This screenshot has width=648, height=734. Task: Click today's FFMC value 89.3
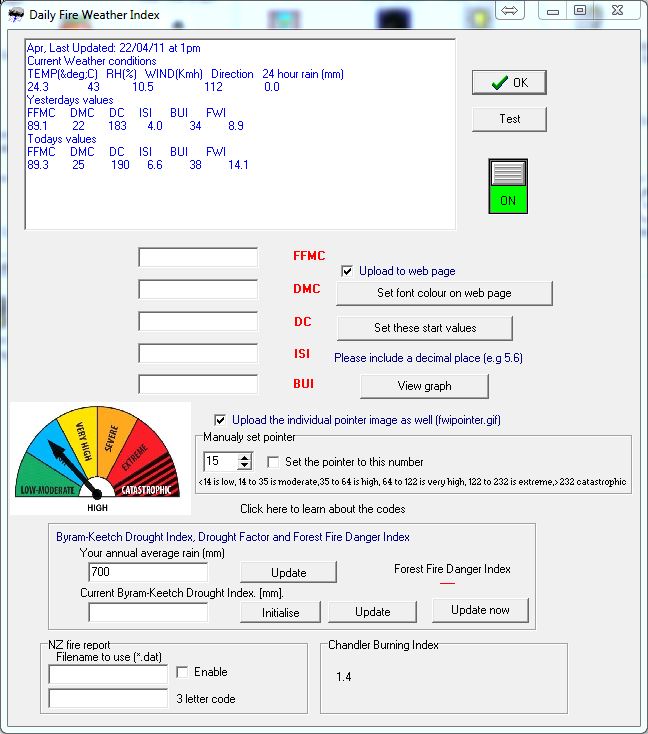point(38,165)
